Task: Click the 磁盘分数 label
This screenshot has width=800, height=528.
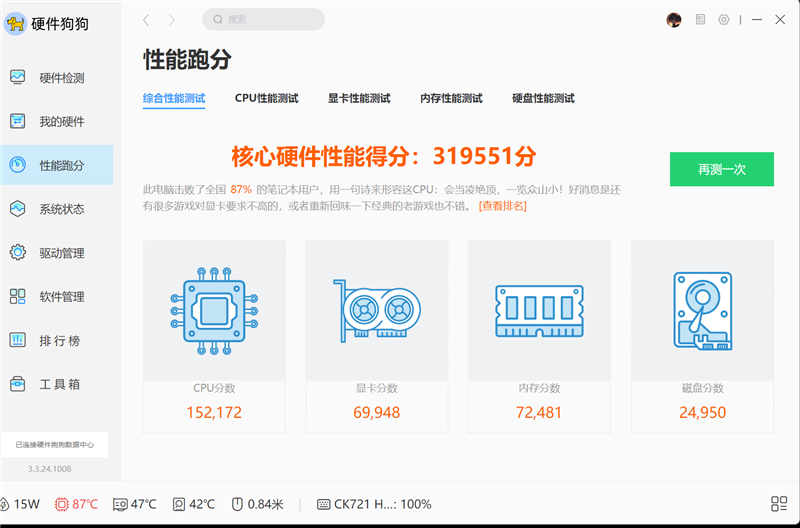Action: tap(703, 388)
